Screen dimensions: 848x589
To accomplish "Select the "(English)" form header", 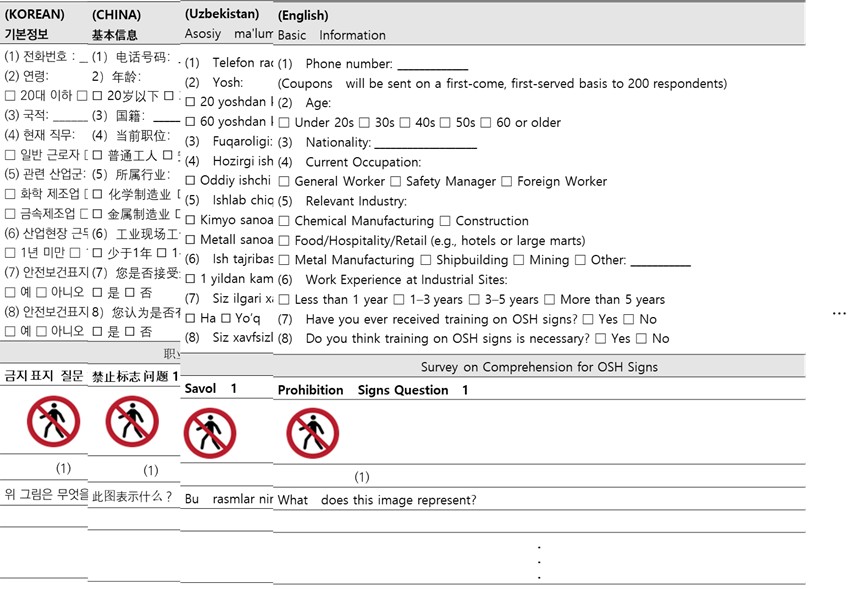I will (x=303, y=16).
